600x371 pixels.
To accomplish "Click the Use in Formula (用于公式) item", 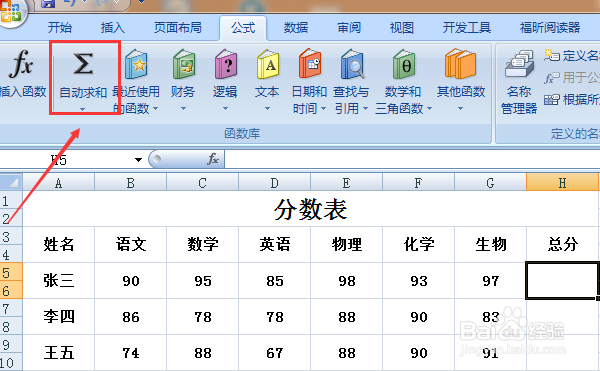I will [572, 78].
